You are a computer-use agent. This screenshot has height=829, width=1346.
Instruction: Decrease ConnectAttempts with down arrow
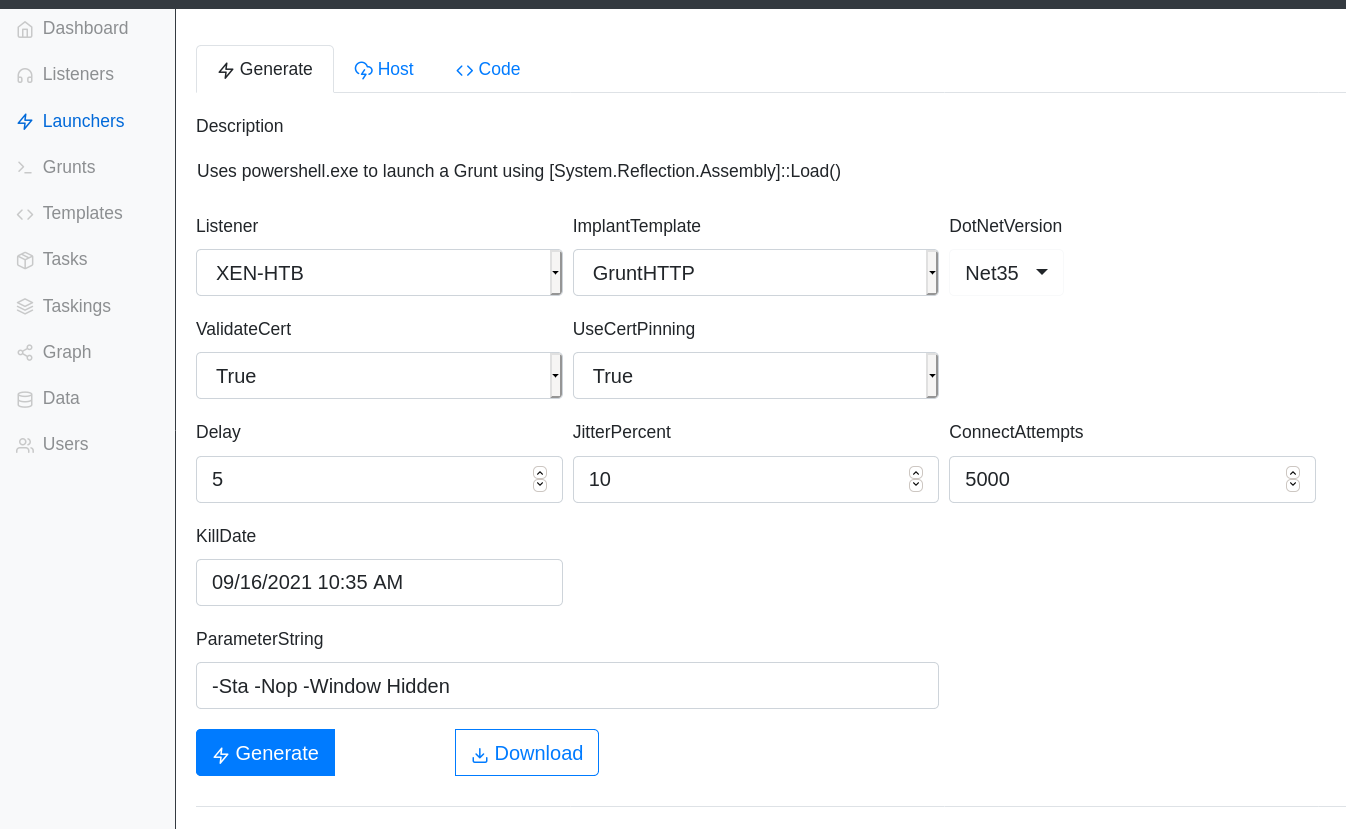pos(1293,486)
